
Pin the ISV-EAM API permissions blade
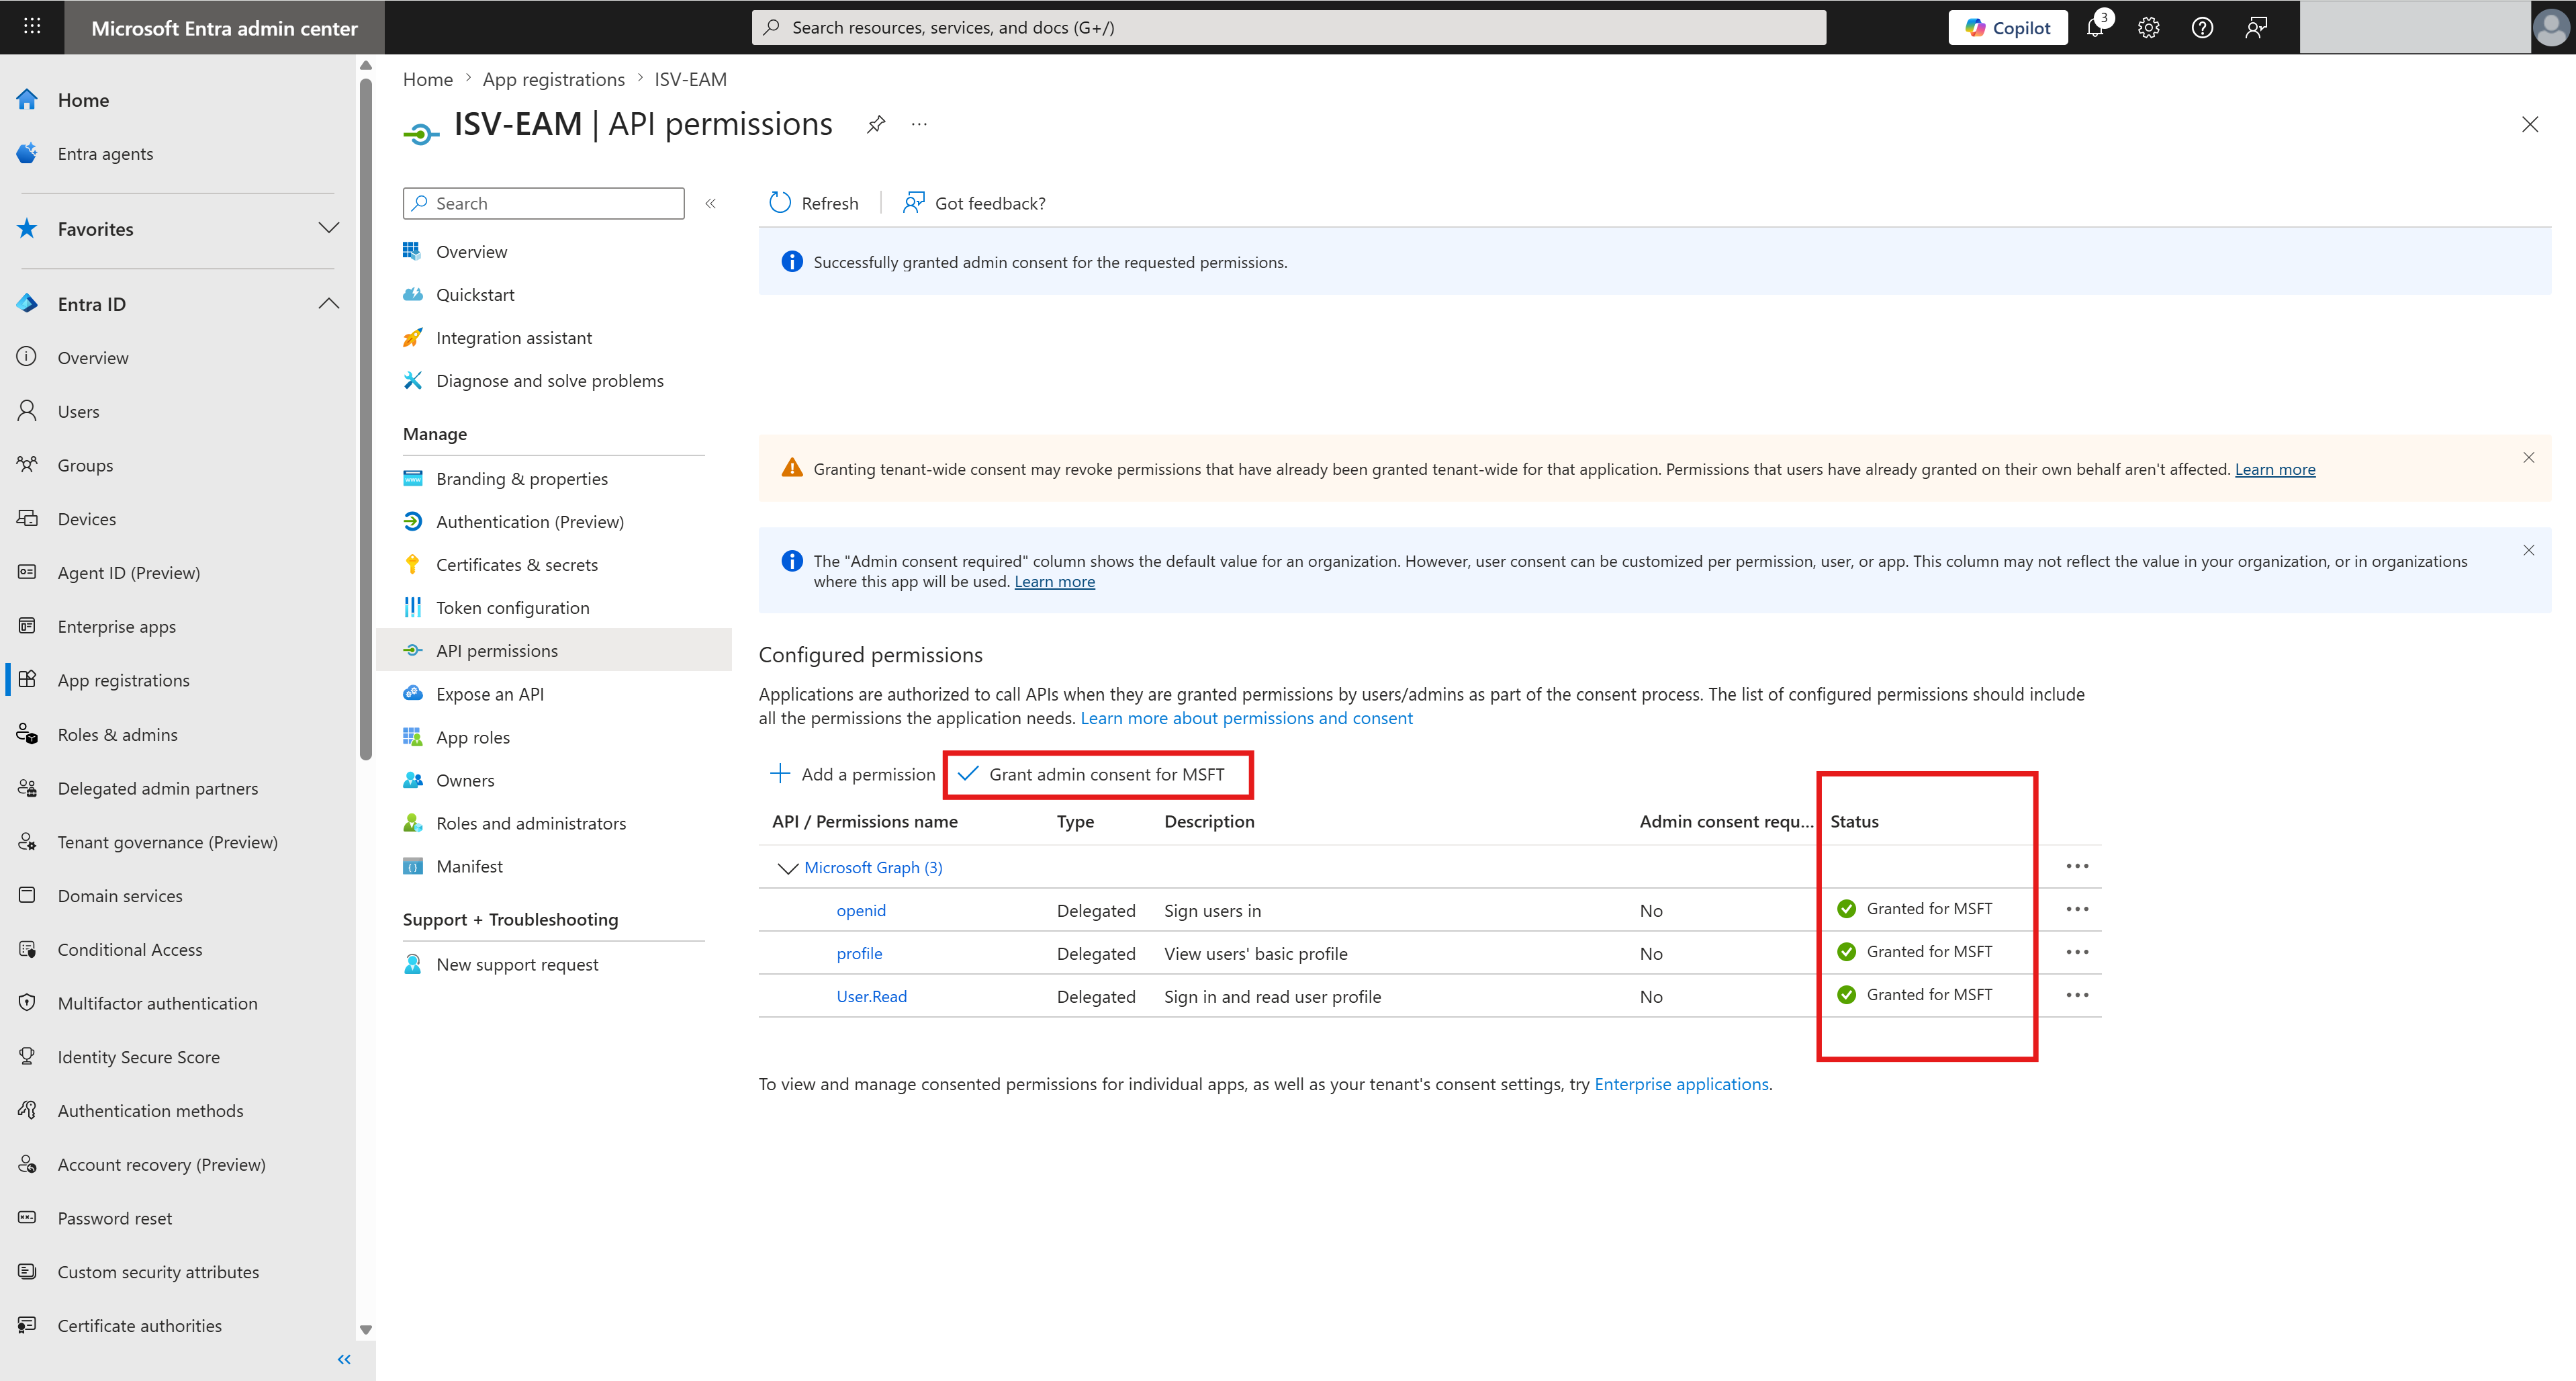876,124
